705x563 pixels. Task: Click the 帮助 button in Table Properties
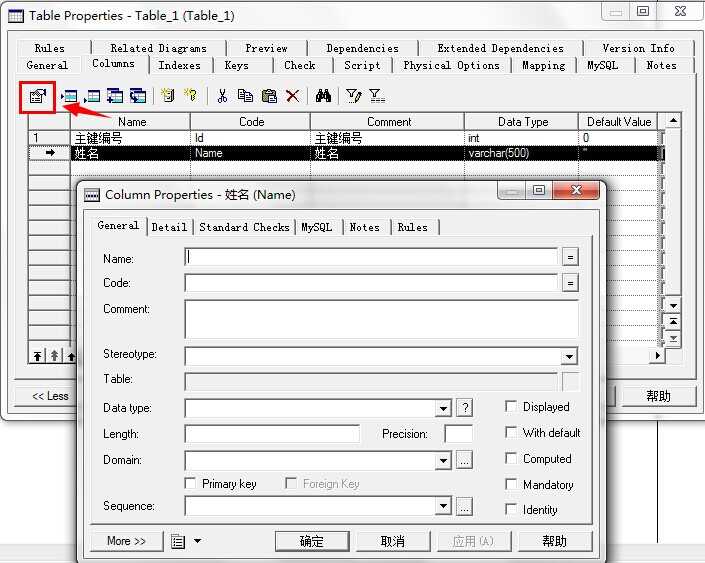tap(658, 396)
